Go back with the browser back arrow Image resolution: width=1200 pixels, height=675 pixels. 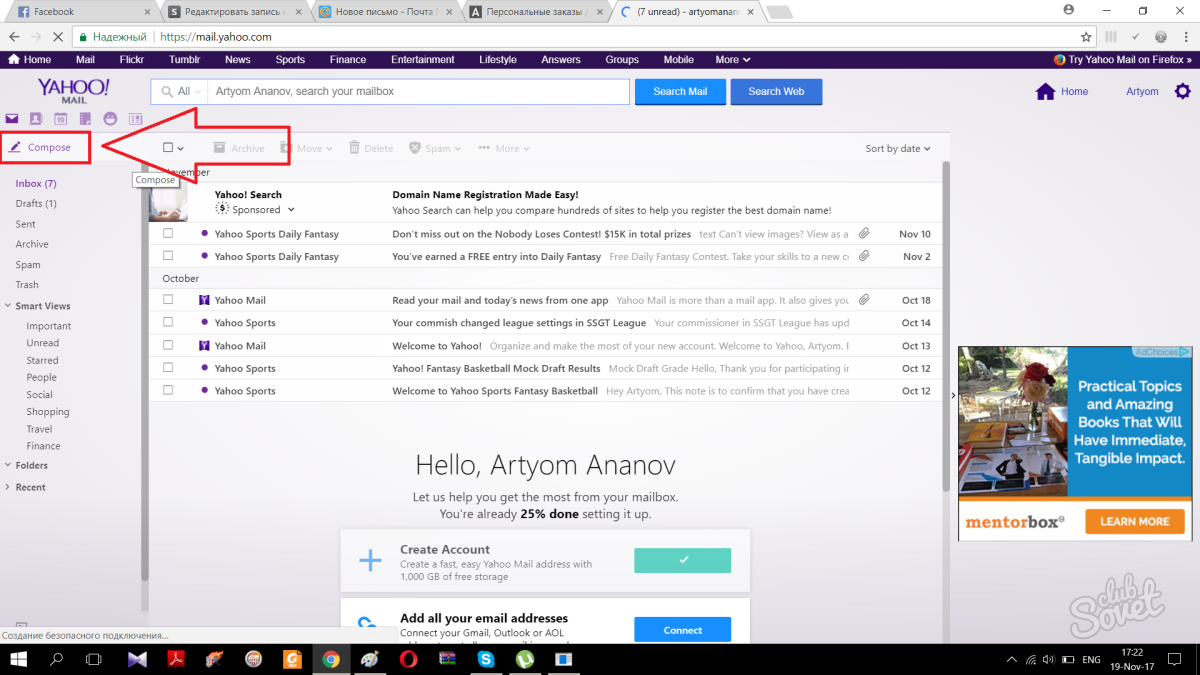click(13, 37)
